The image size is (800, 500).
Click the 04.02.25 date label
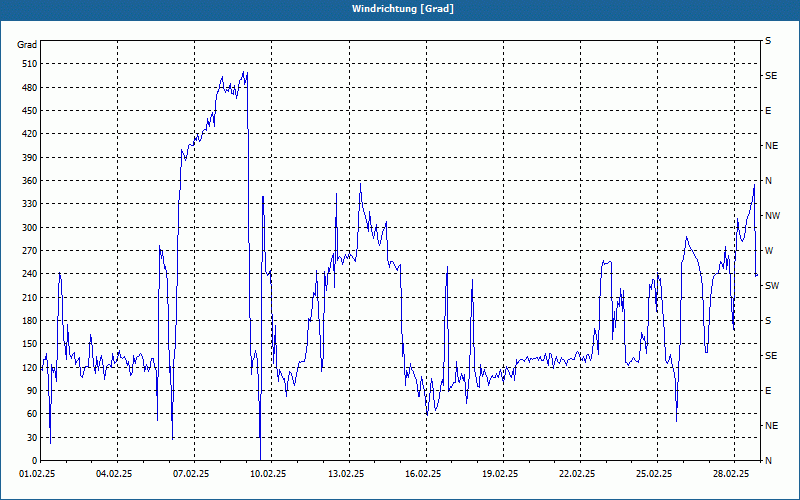pos(114,474)
